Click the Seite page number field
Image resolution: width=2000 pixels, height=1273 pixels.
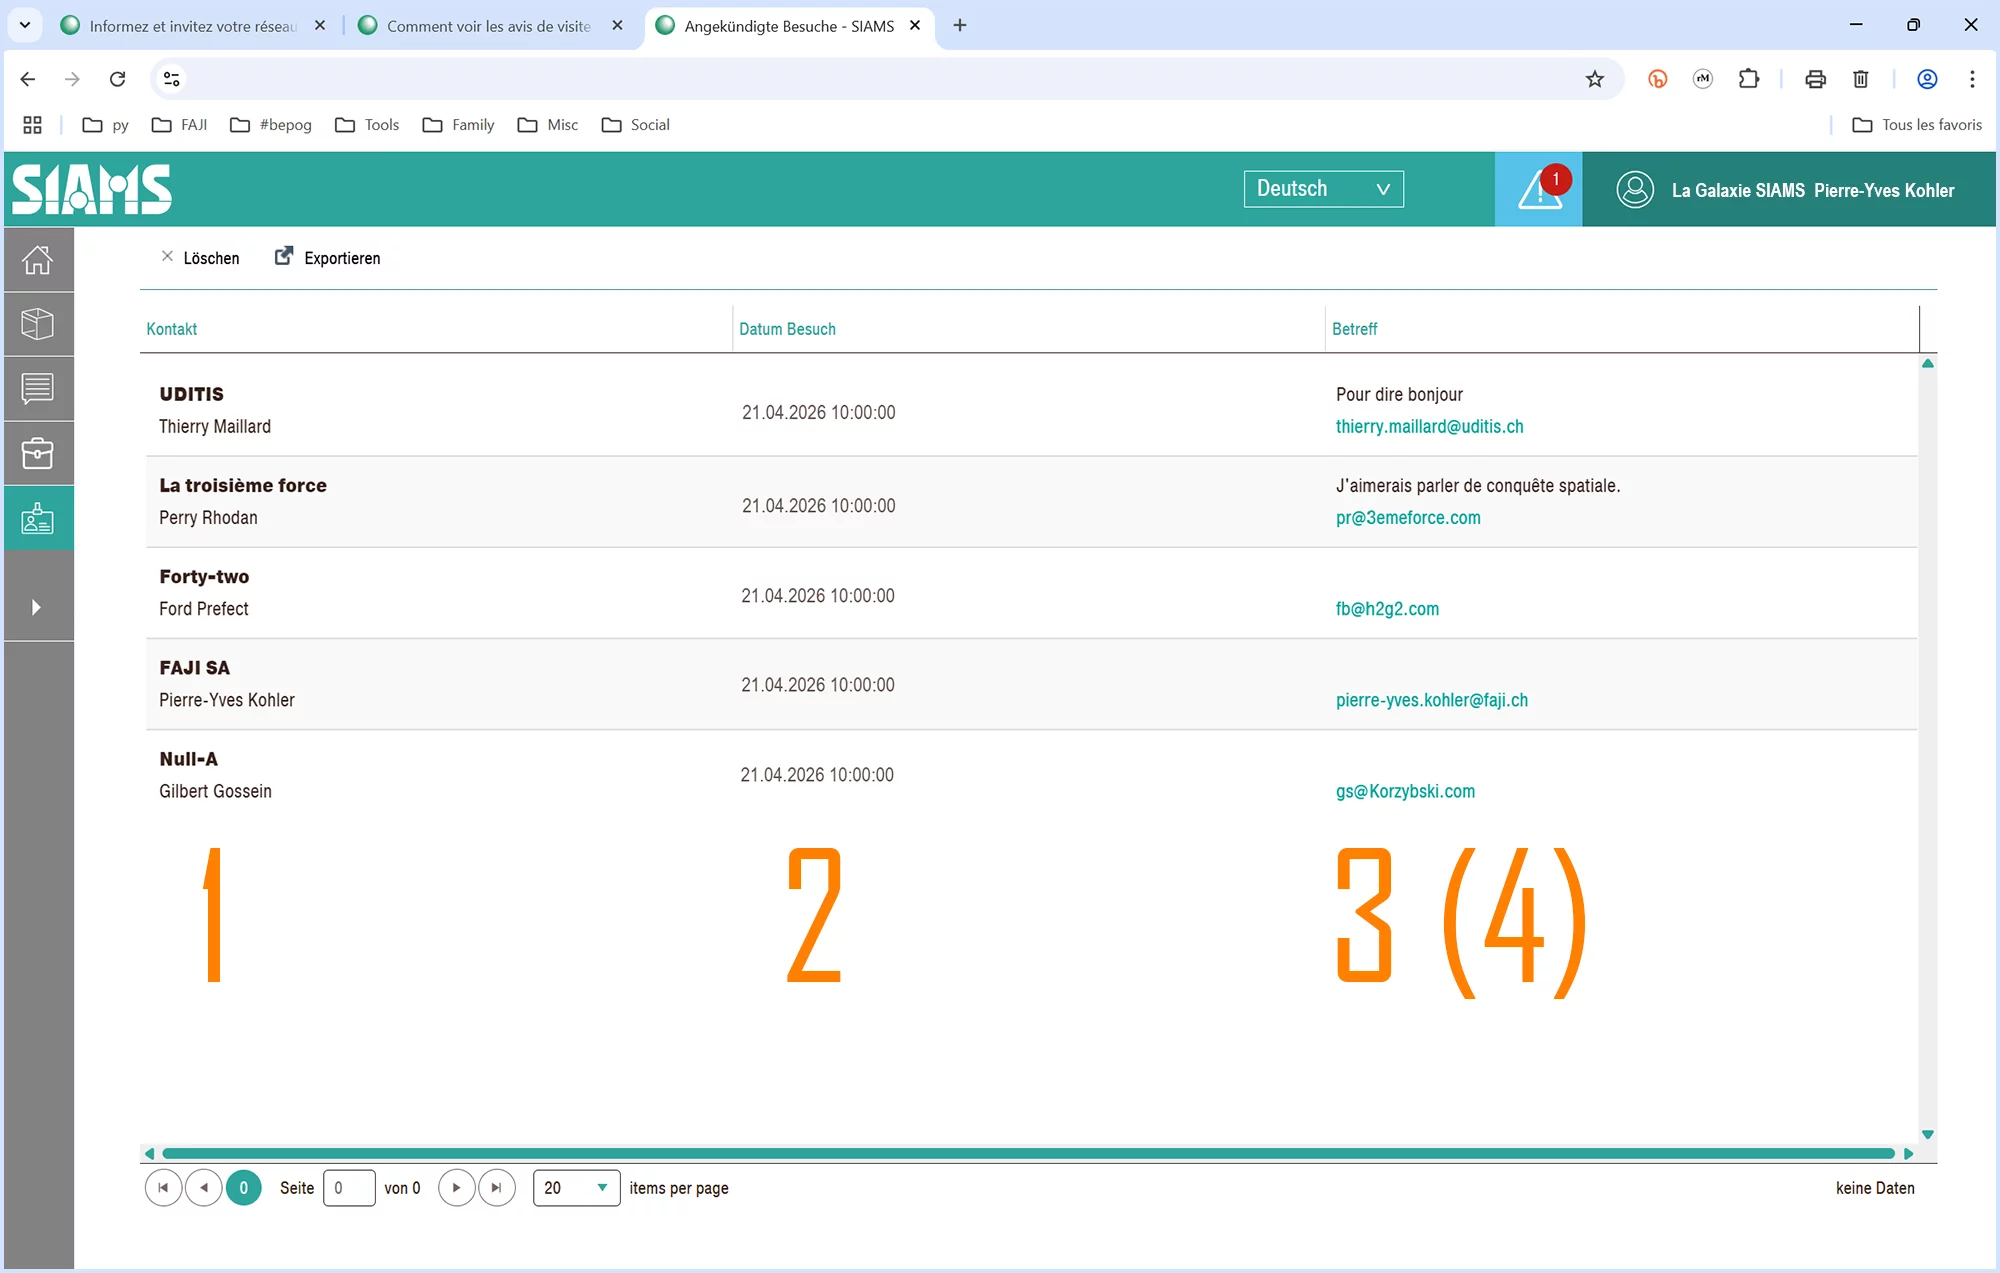(349, 1188)
